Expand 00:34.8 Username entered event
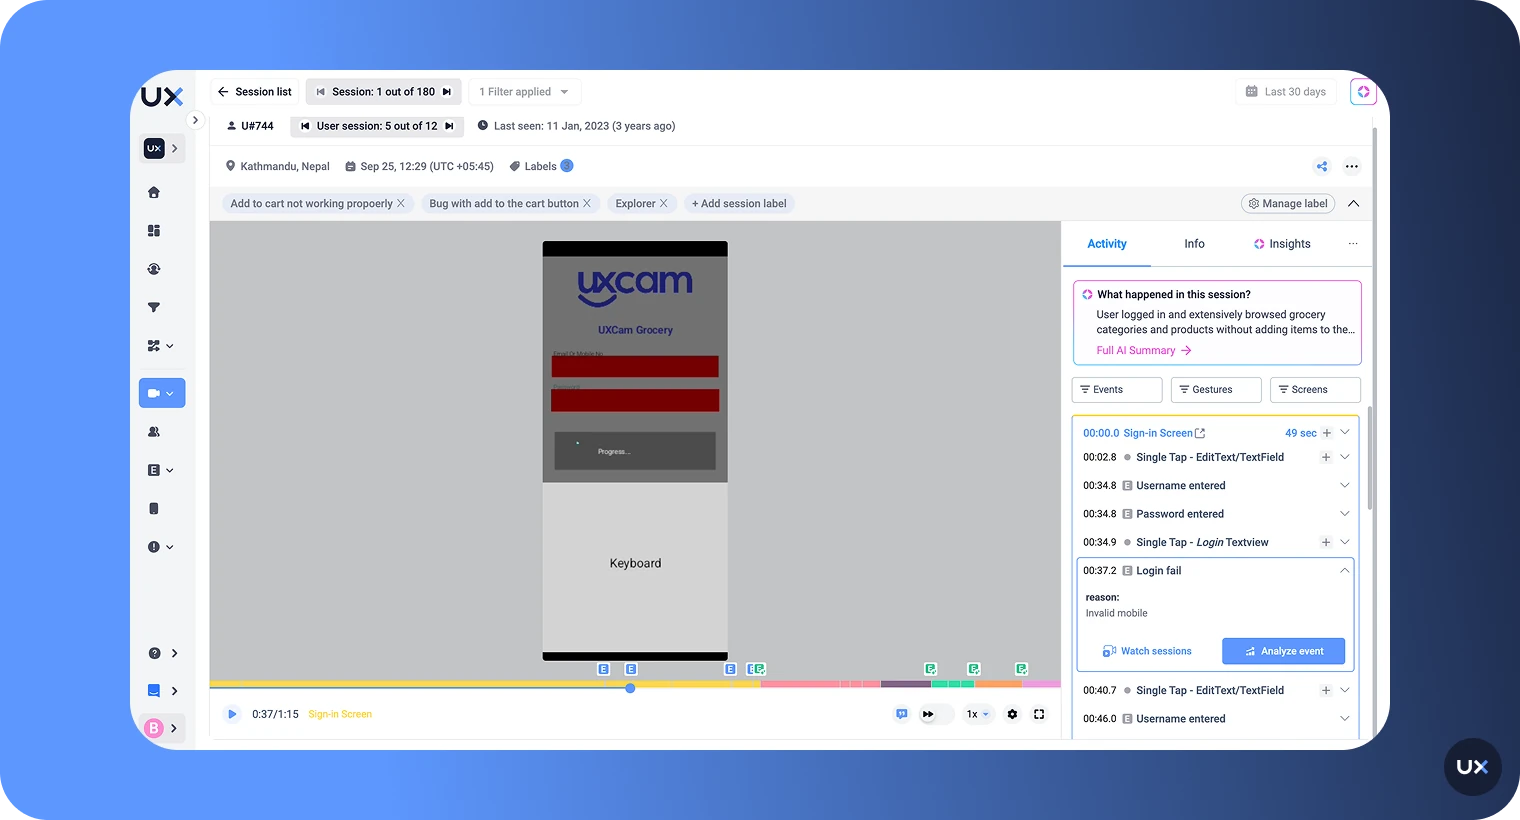Screen dimensions: 1520x820 [x=1345, y=486]
